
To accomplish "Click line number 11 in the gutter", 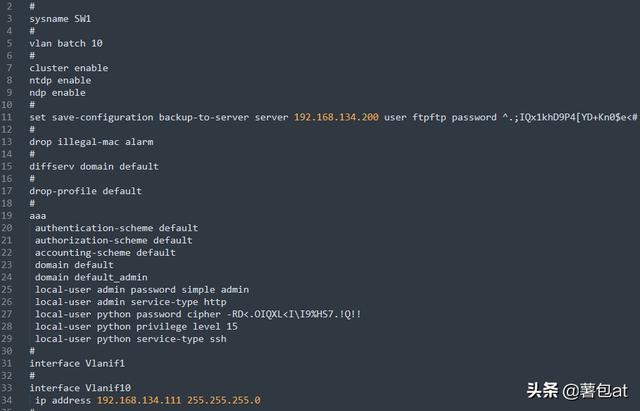I will pos(7,117).
